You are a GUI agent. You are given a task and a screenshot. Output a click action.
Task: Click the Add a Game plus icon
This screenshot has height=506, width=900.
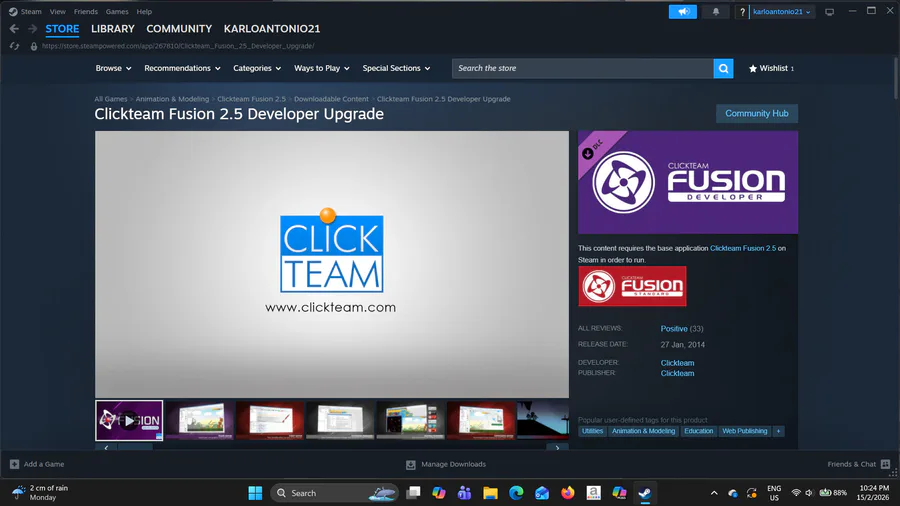(14, 464)
